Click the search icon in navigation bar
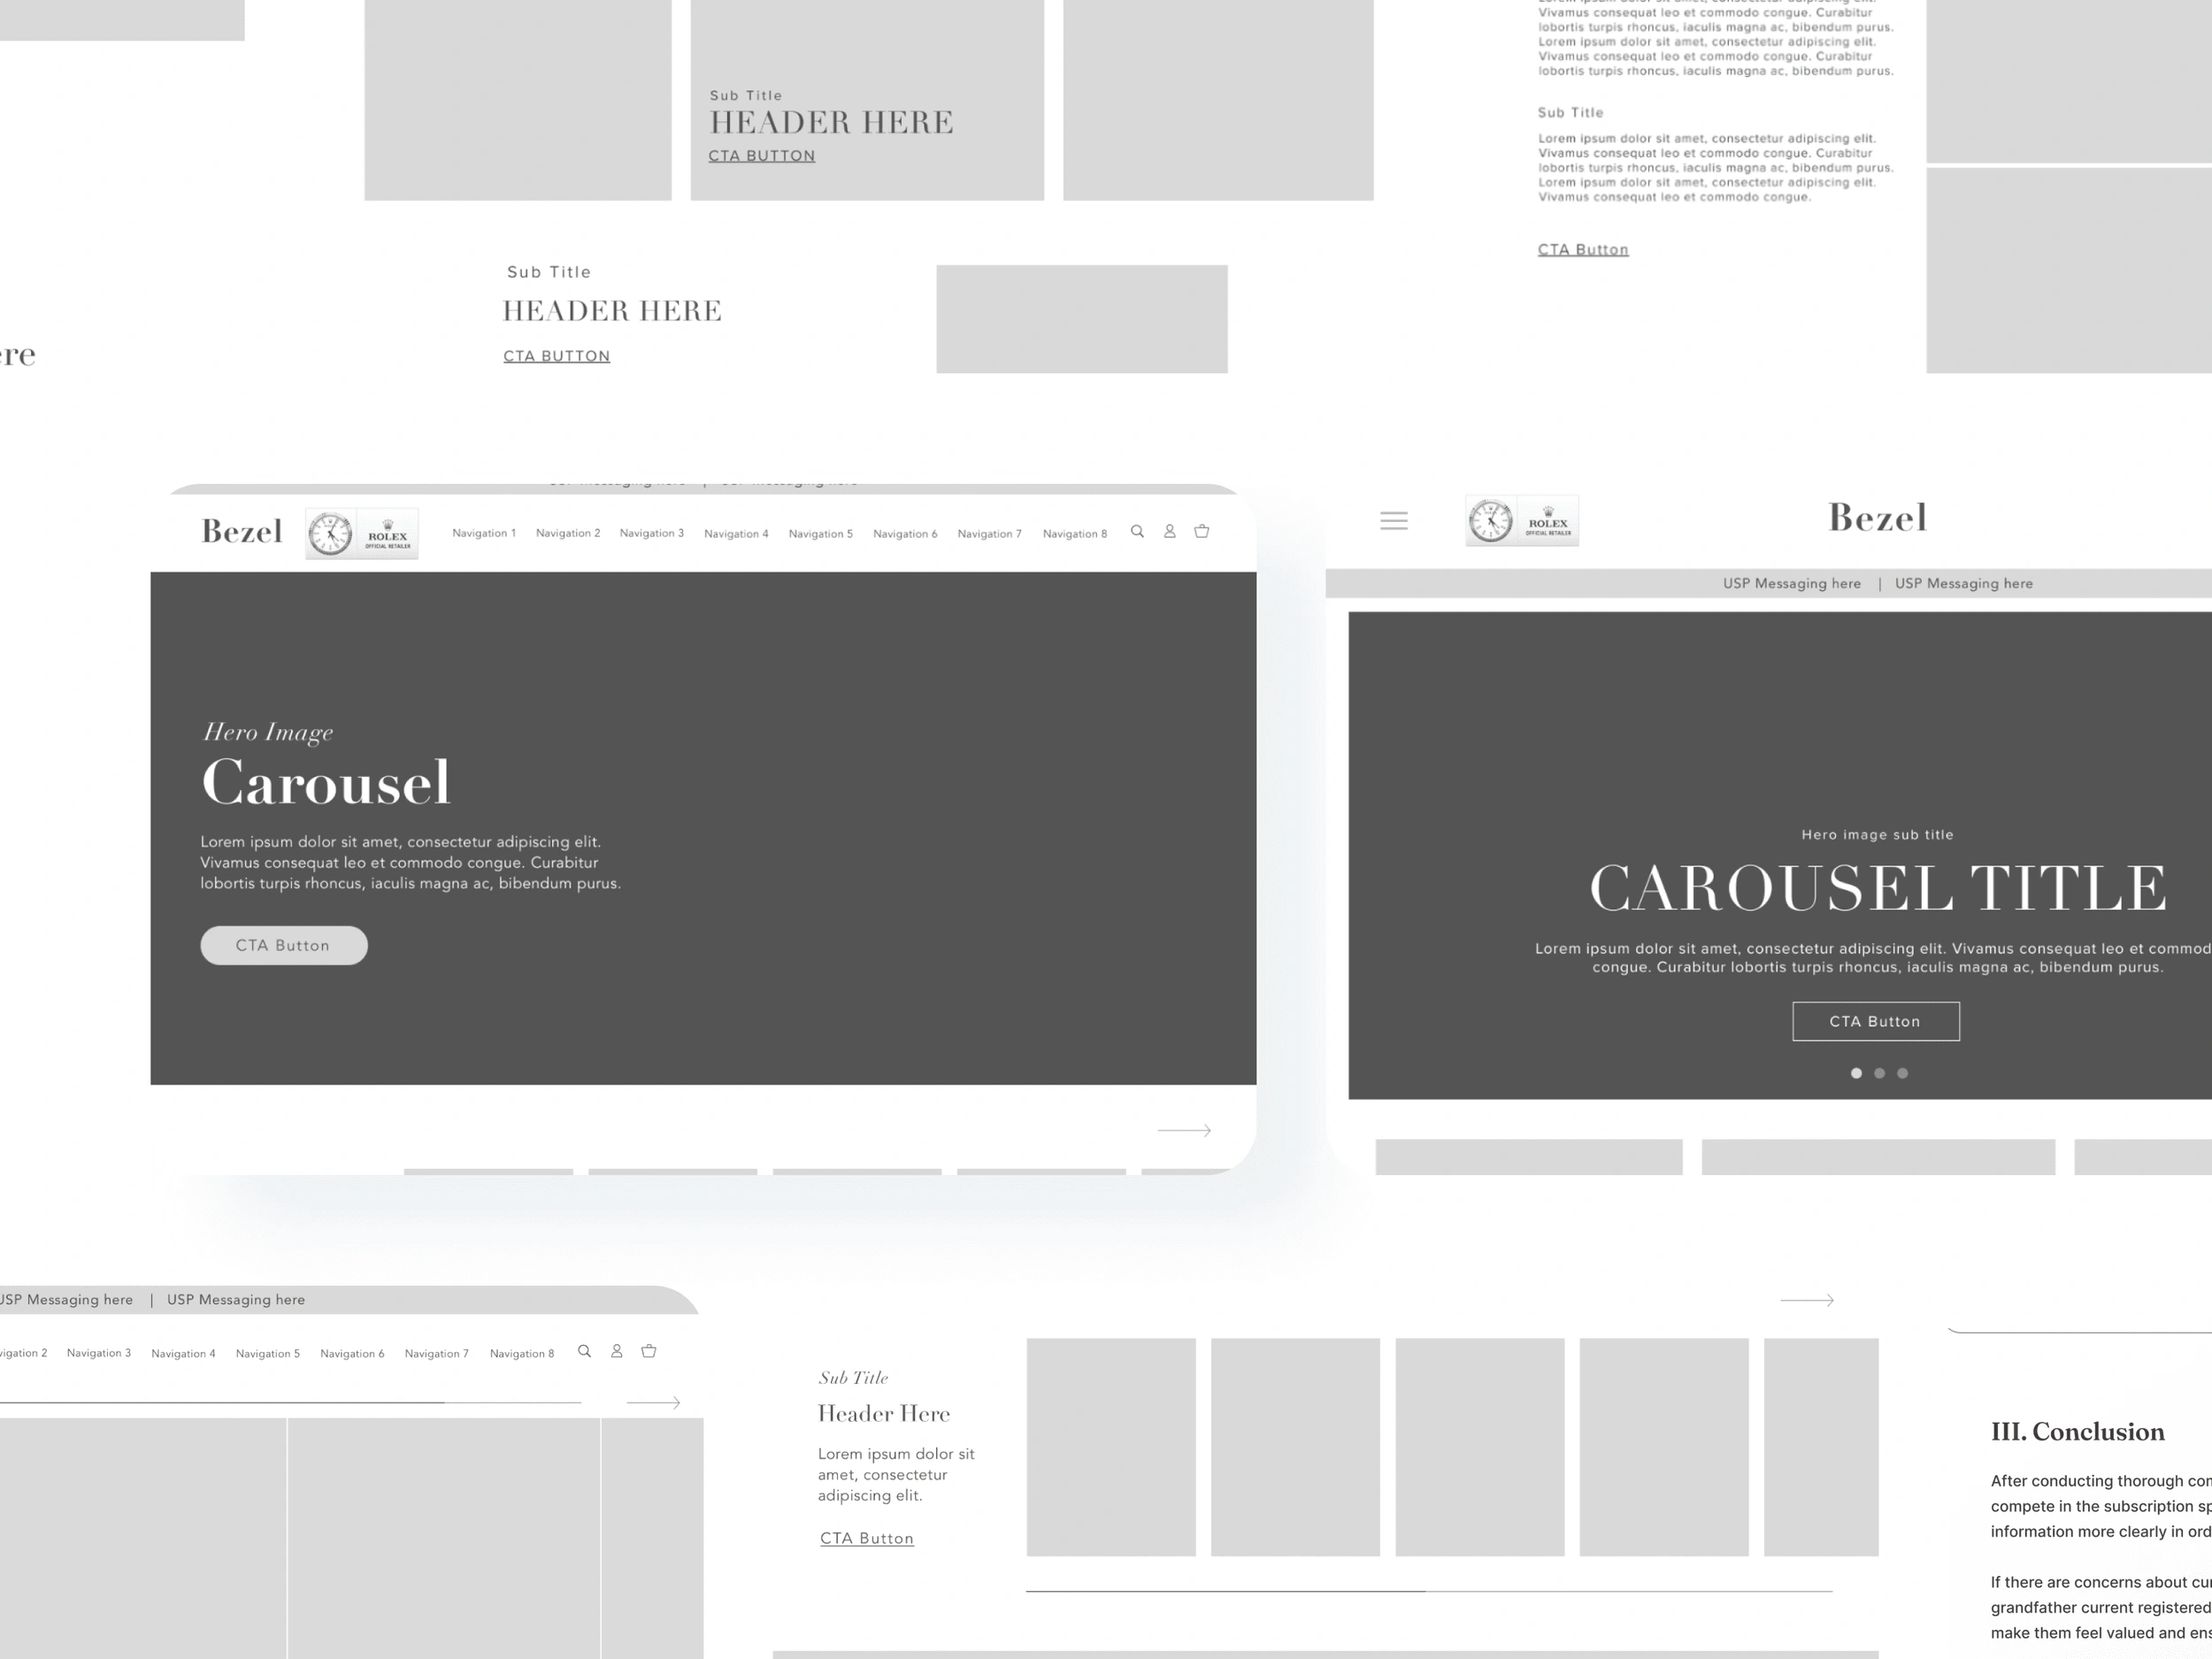This screenshot has width=2212, height=1659. coord(1135,532)
